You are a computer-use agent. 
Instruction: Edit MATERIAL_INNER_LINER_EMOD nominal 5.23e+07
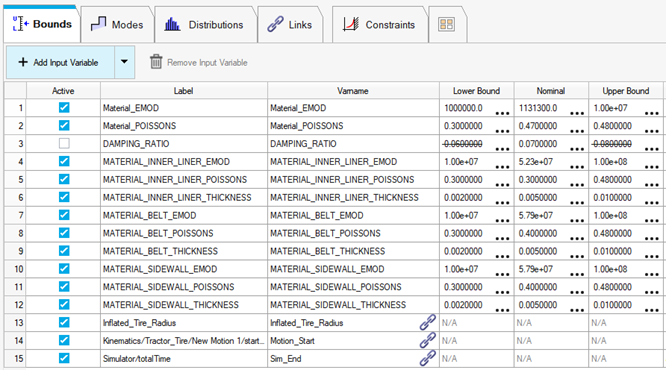pyautogui.click(x=536, y=161)
